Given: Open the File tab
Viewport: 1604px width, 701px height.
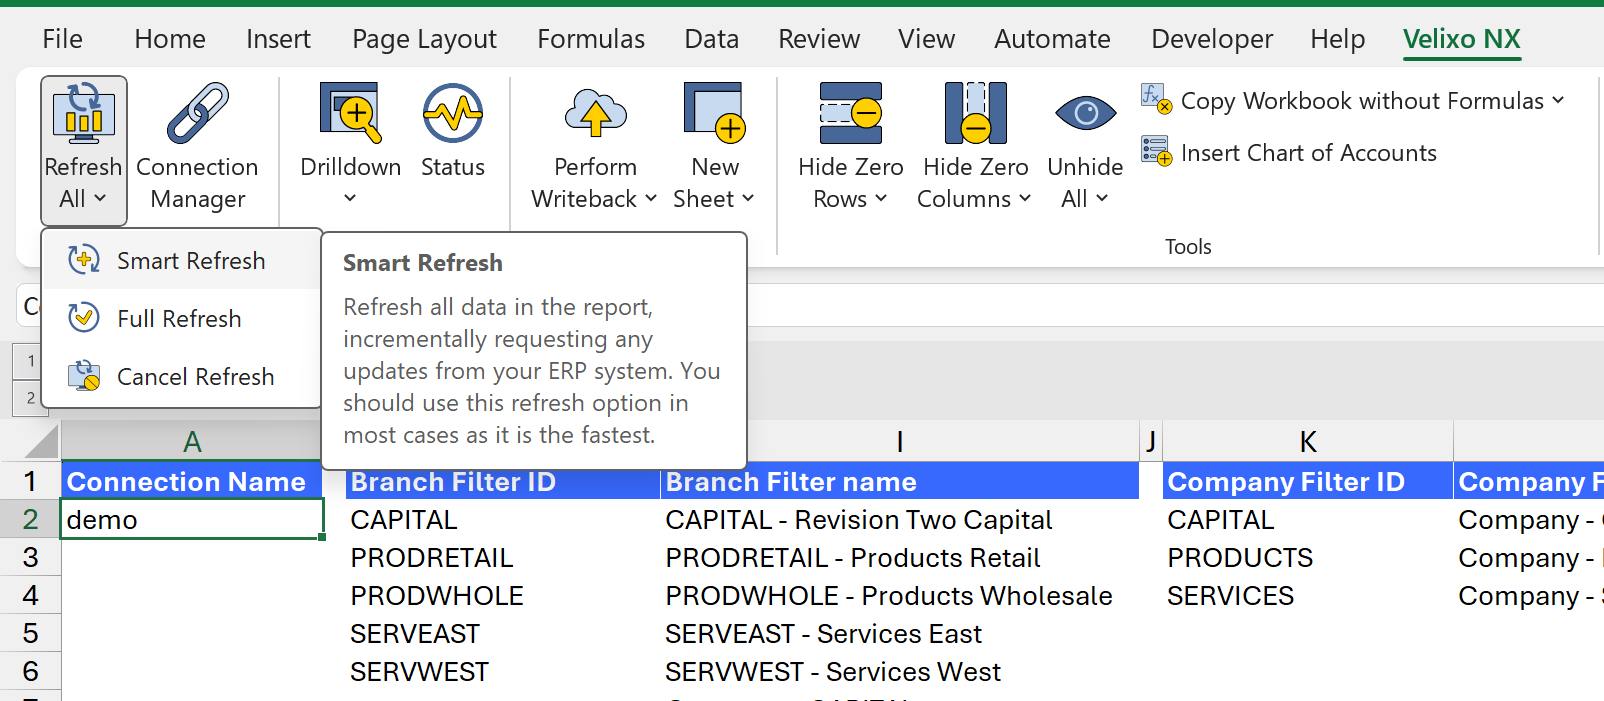Looking at the screenshot, I should click(62, 39).
